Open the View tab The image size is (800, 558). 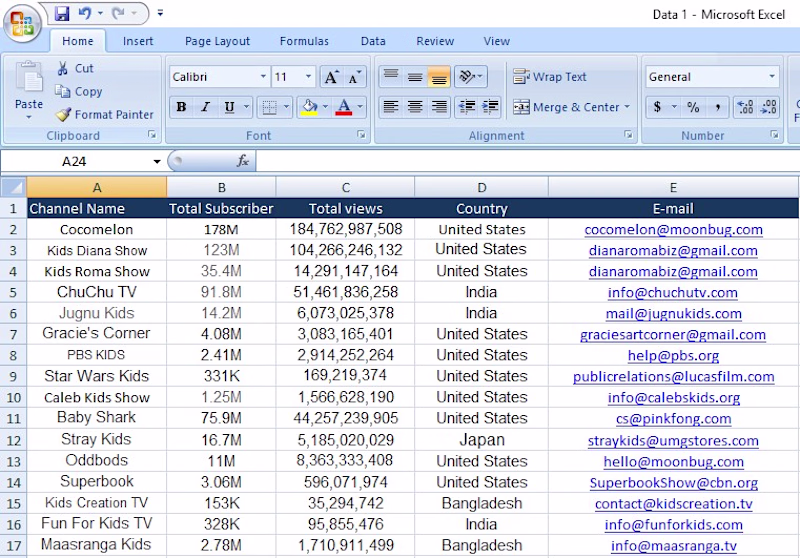(x=496, y=41)
